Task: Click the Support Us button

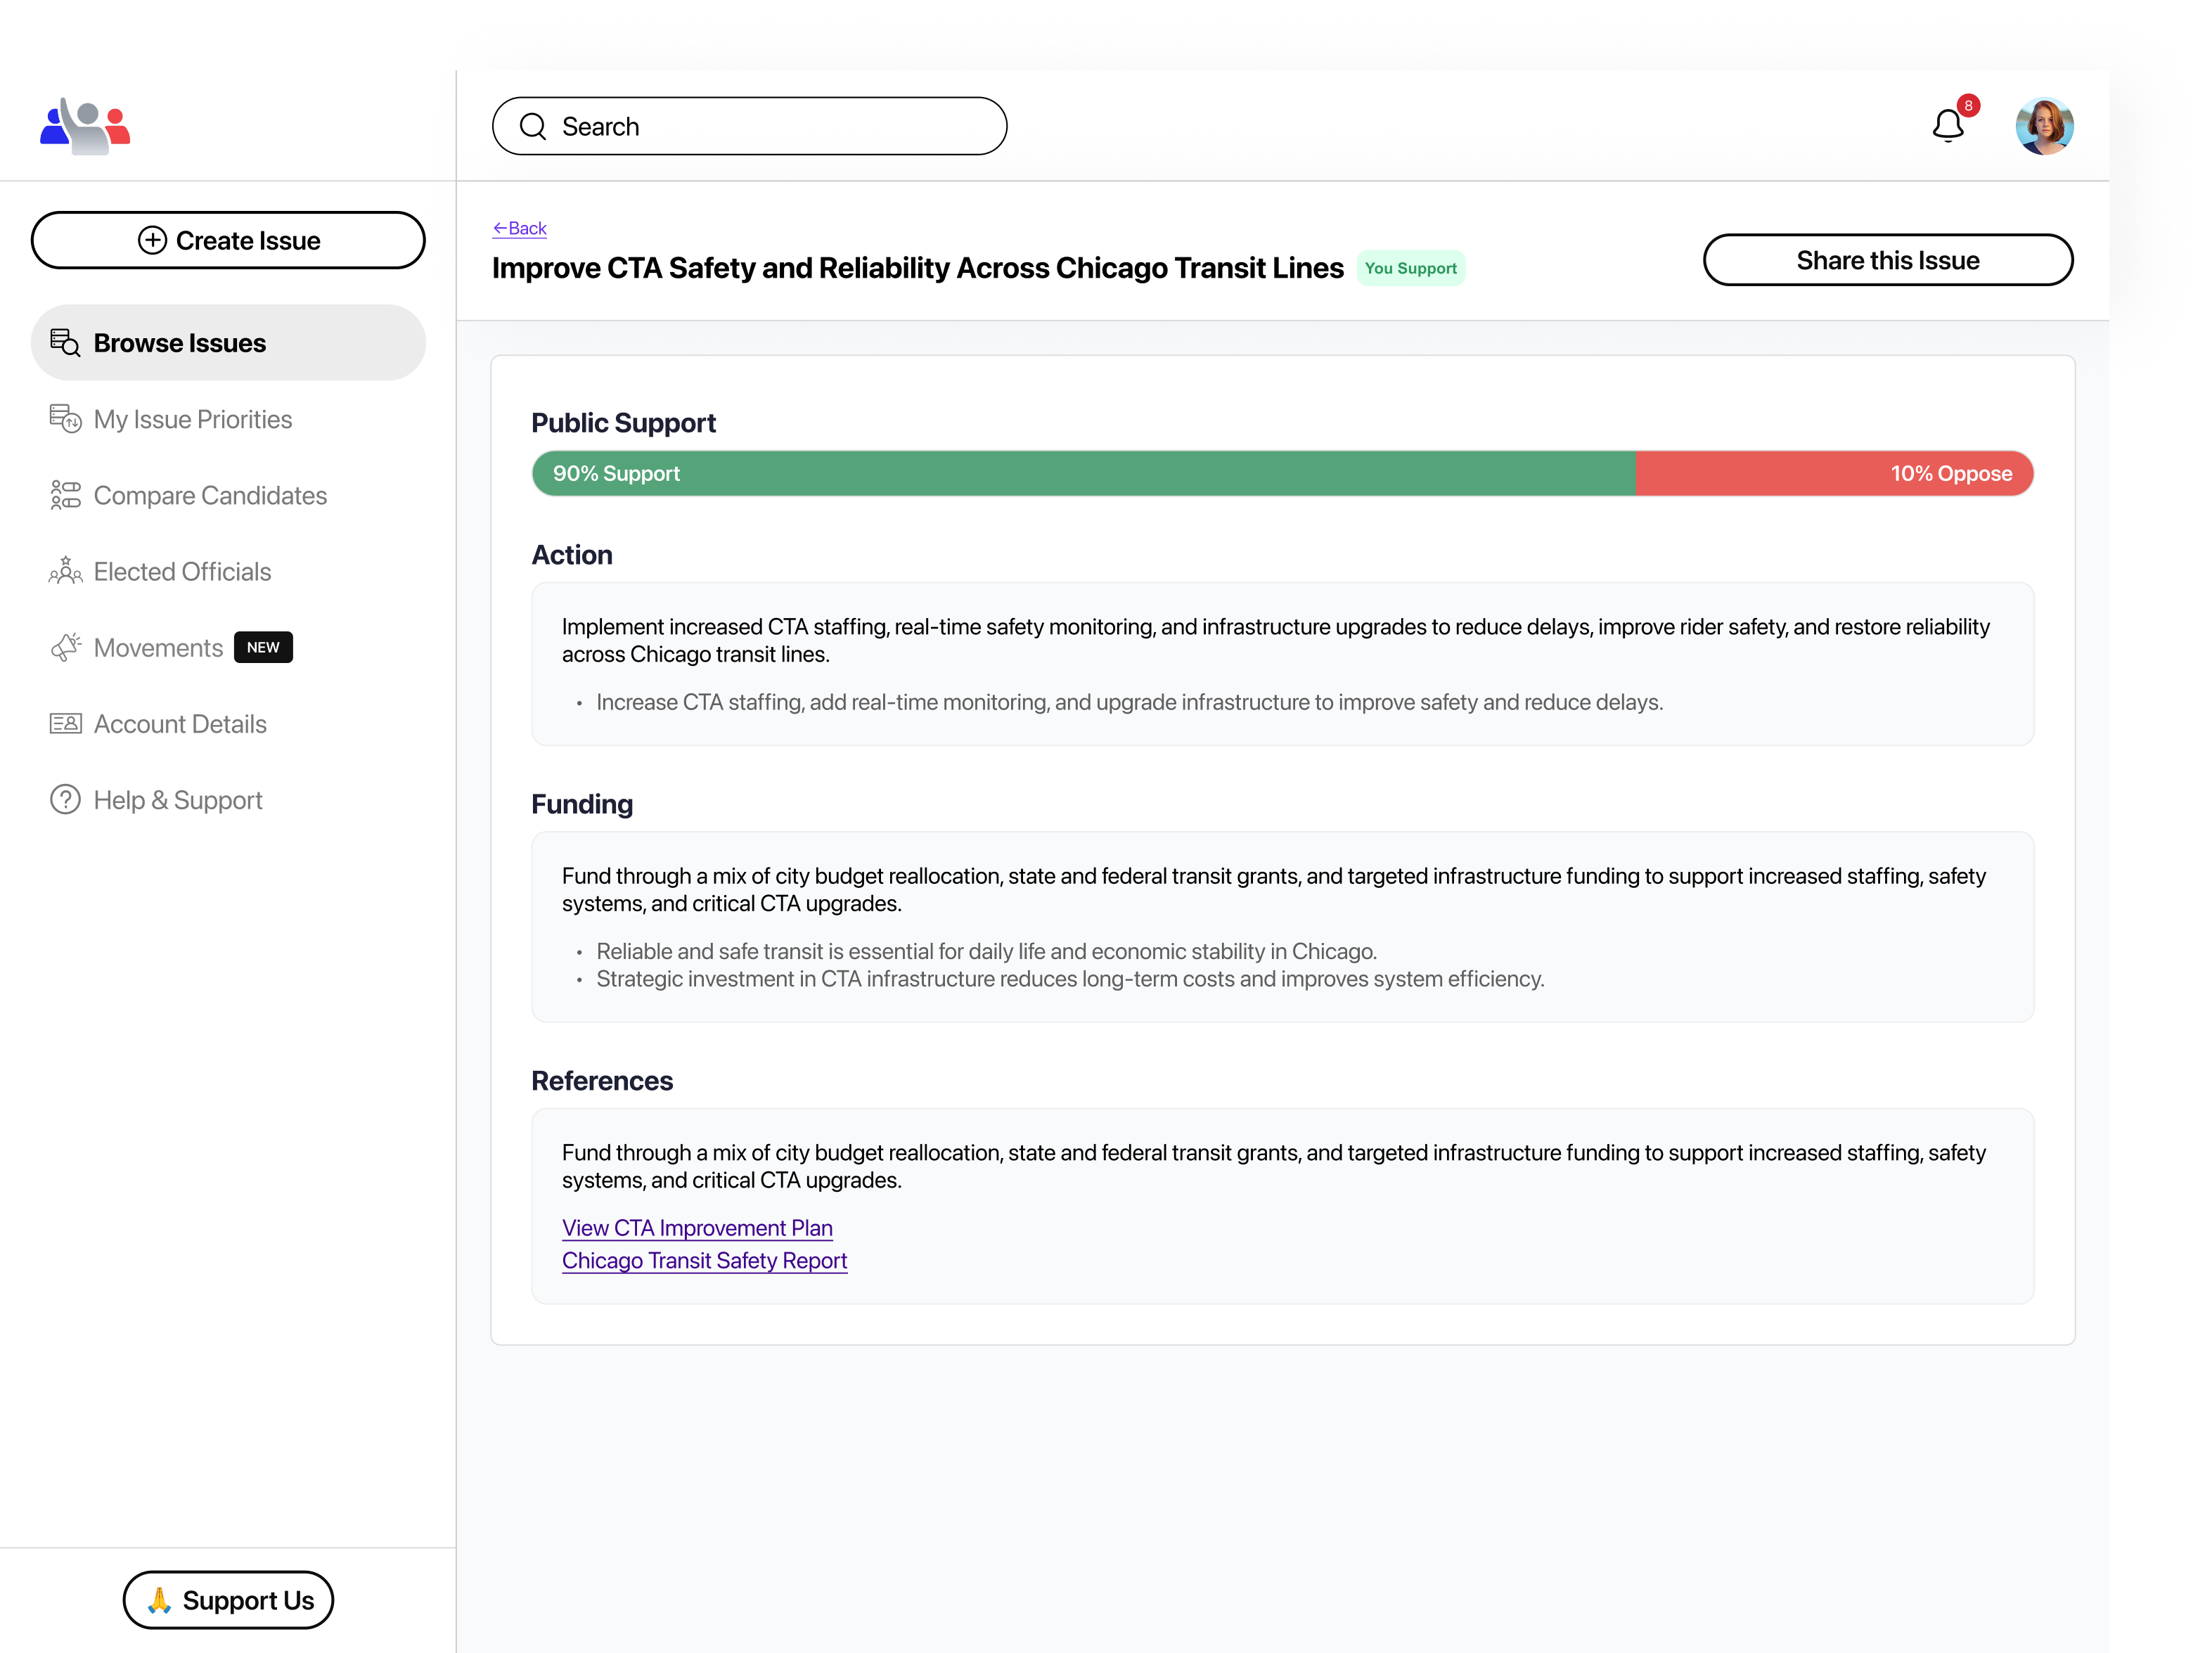Action: tap(228, 1599)
